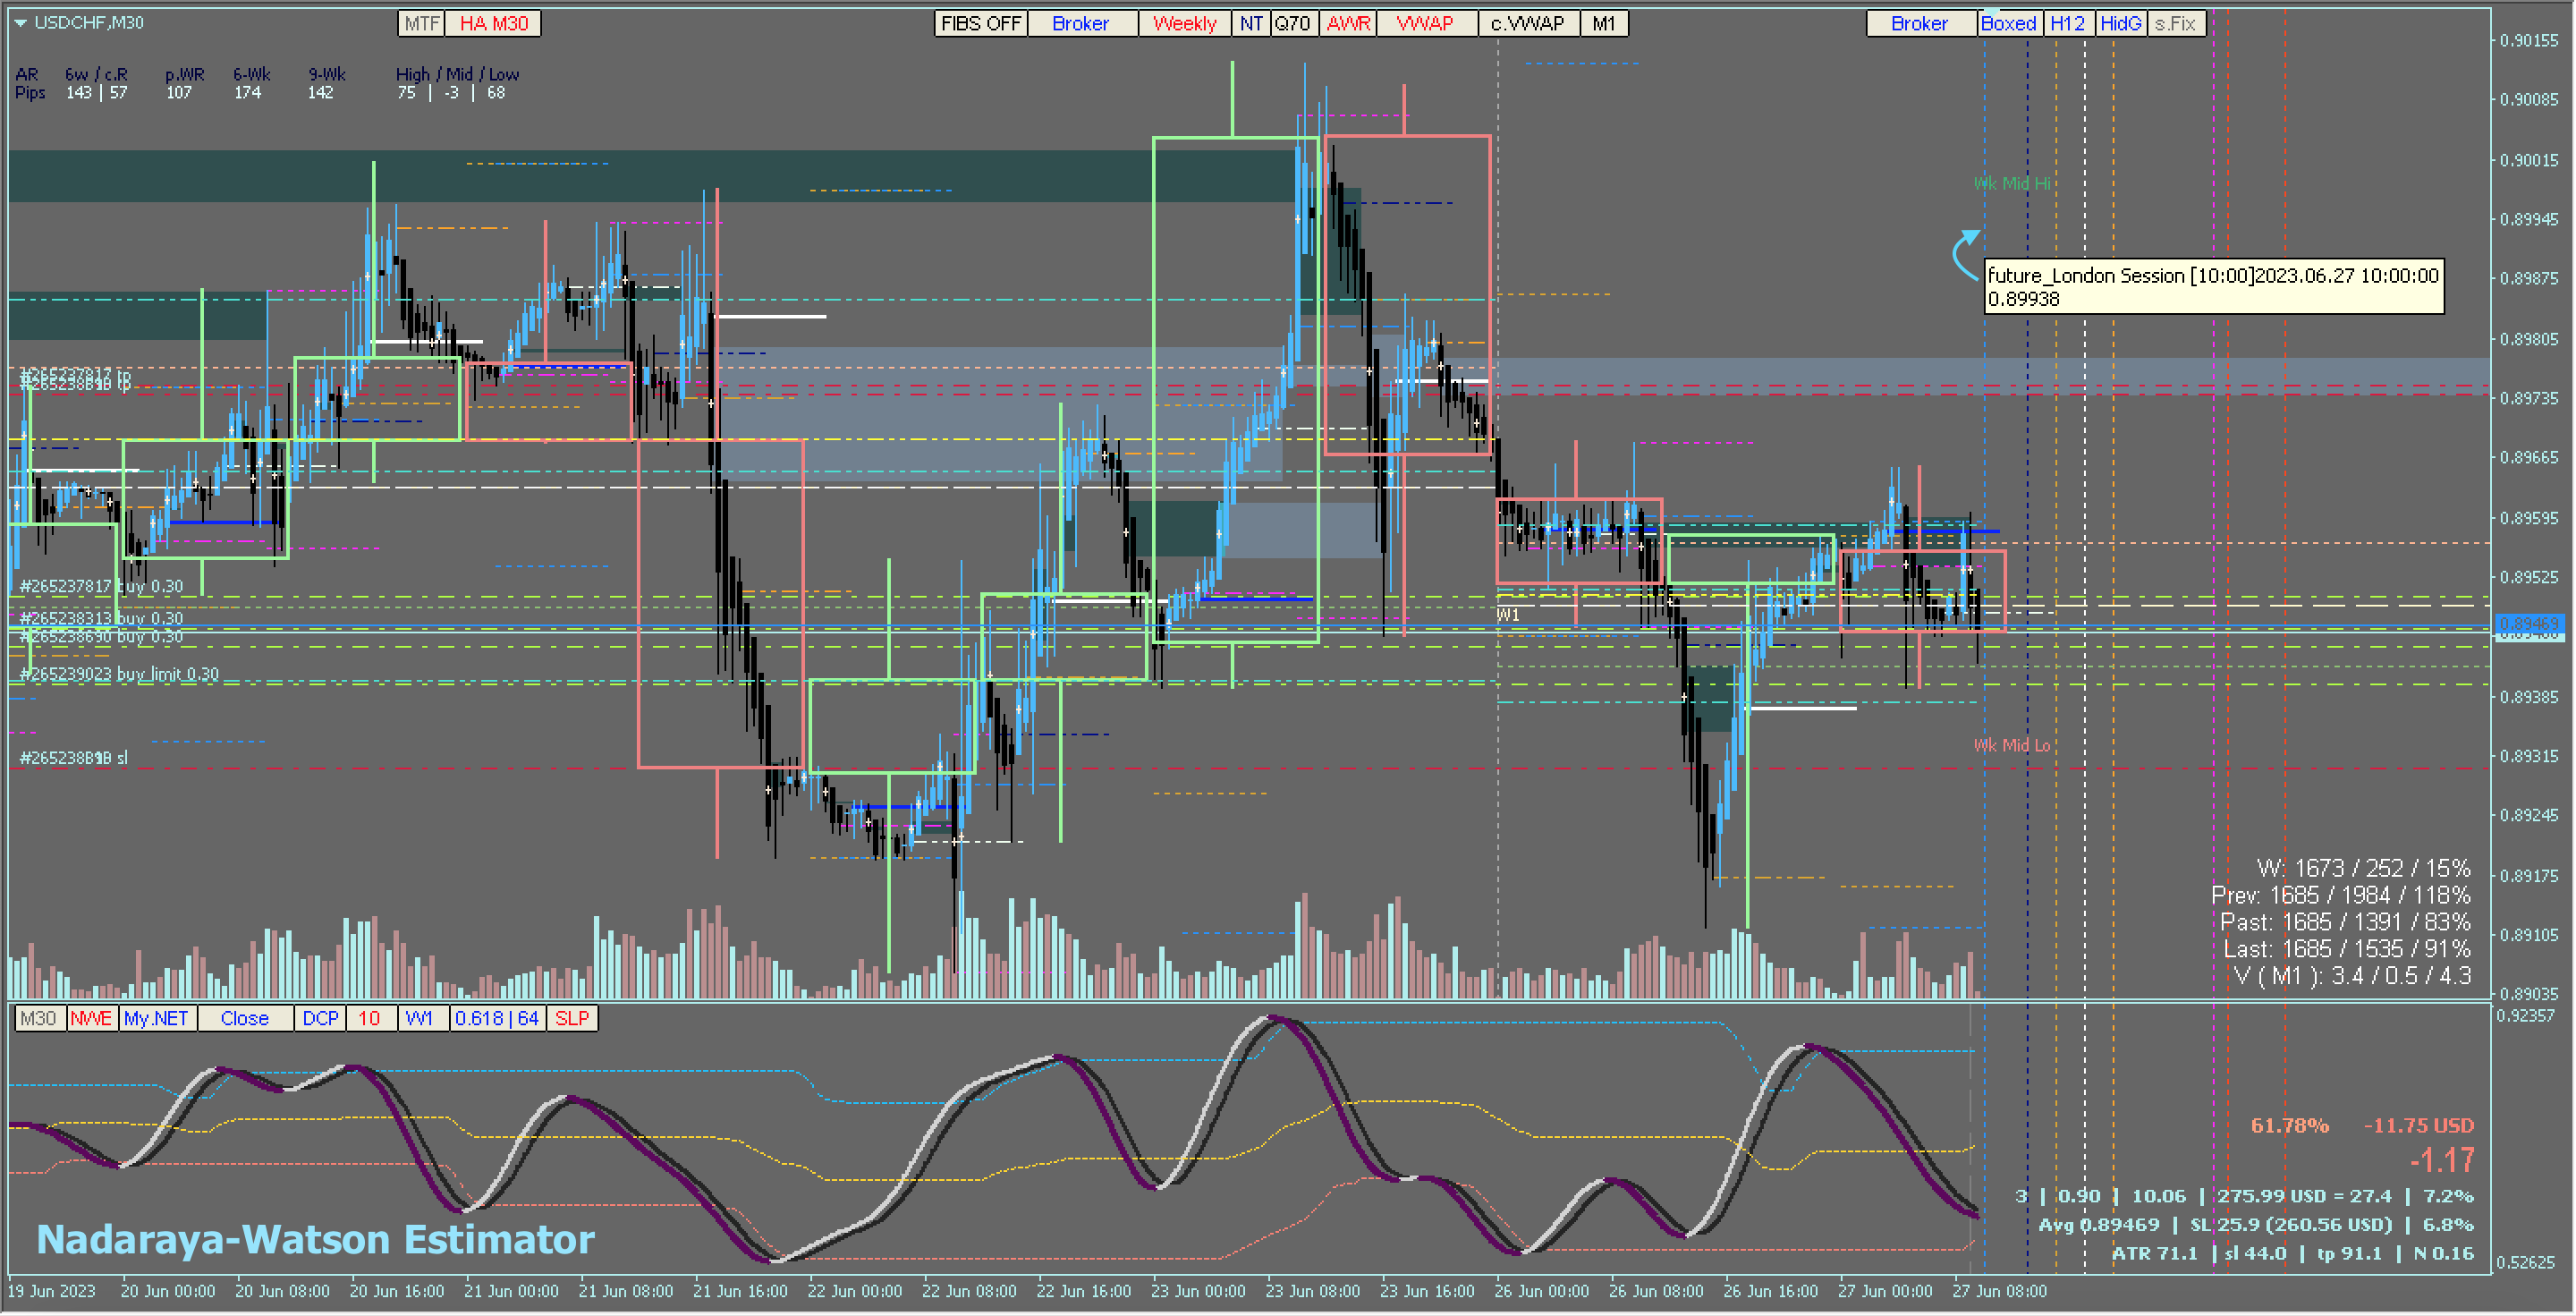The image size is (2576, 1316).
Task: Toggle the HA M30 button
Action: point(494,23)
